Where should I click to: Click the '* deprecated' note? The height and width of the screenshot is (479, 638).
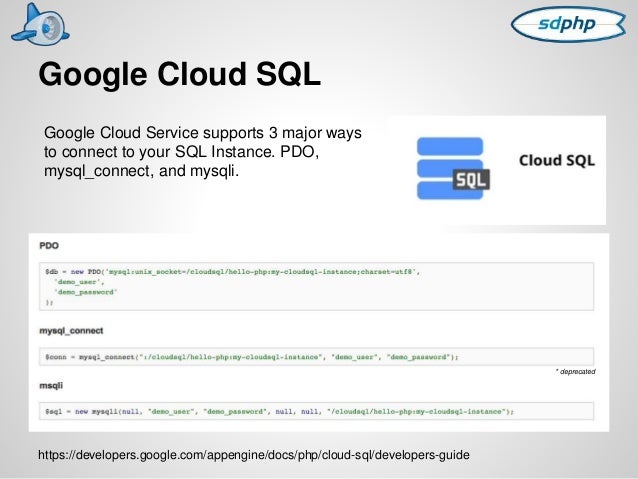pyautogui.click(x=575, y=372)
